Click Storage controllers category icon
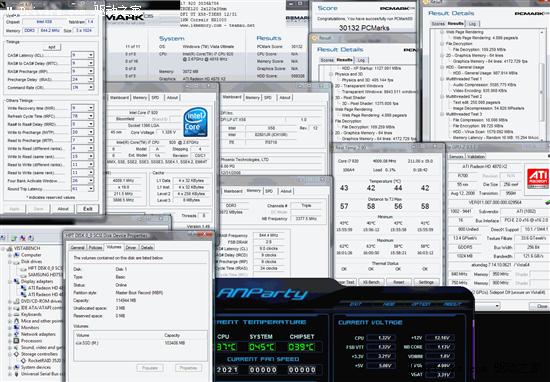The width and height of the screenshot is (550, 382). coord(16,354)
